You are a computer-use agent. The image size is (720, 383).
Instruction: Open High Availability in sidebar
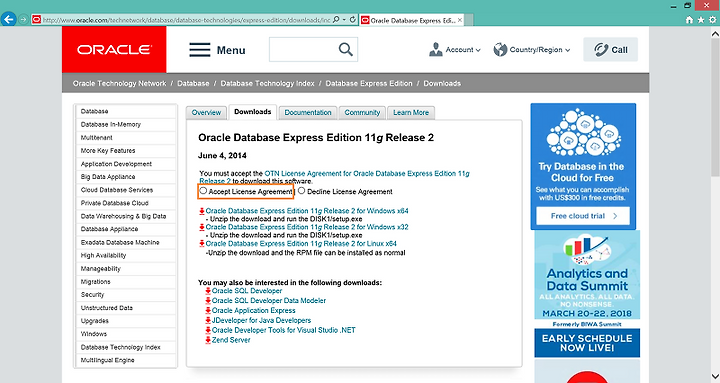point(103,255)
